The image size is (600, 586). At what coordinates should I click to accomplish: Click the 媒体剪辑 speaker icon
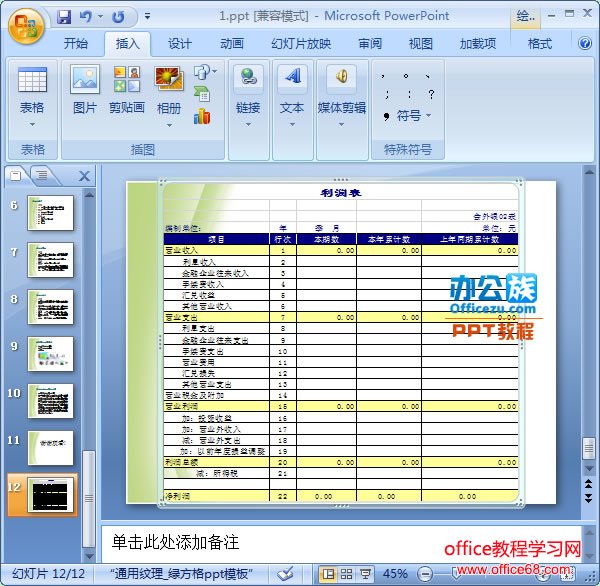[x=342, y=76]
